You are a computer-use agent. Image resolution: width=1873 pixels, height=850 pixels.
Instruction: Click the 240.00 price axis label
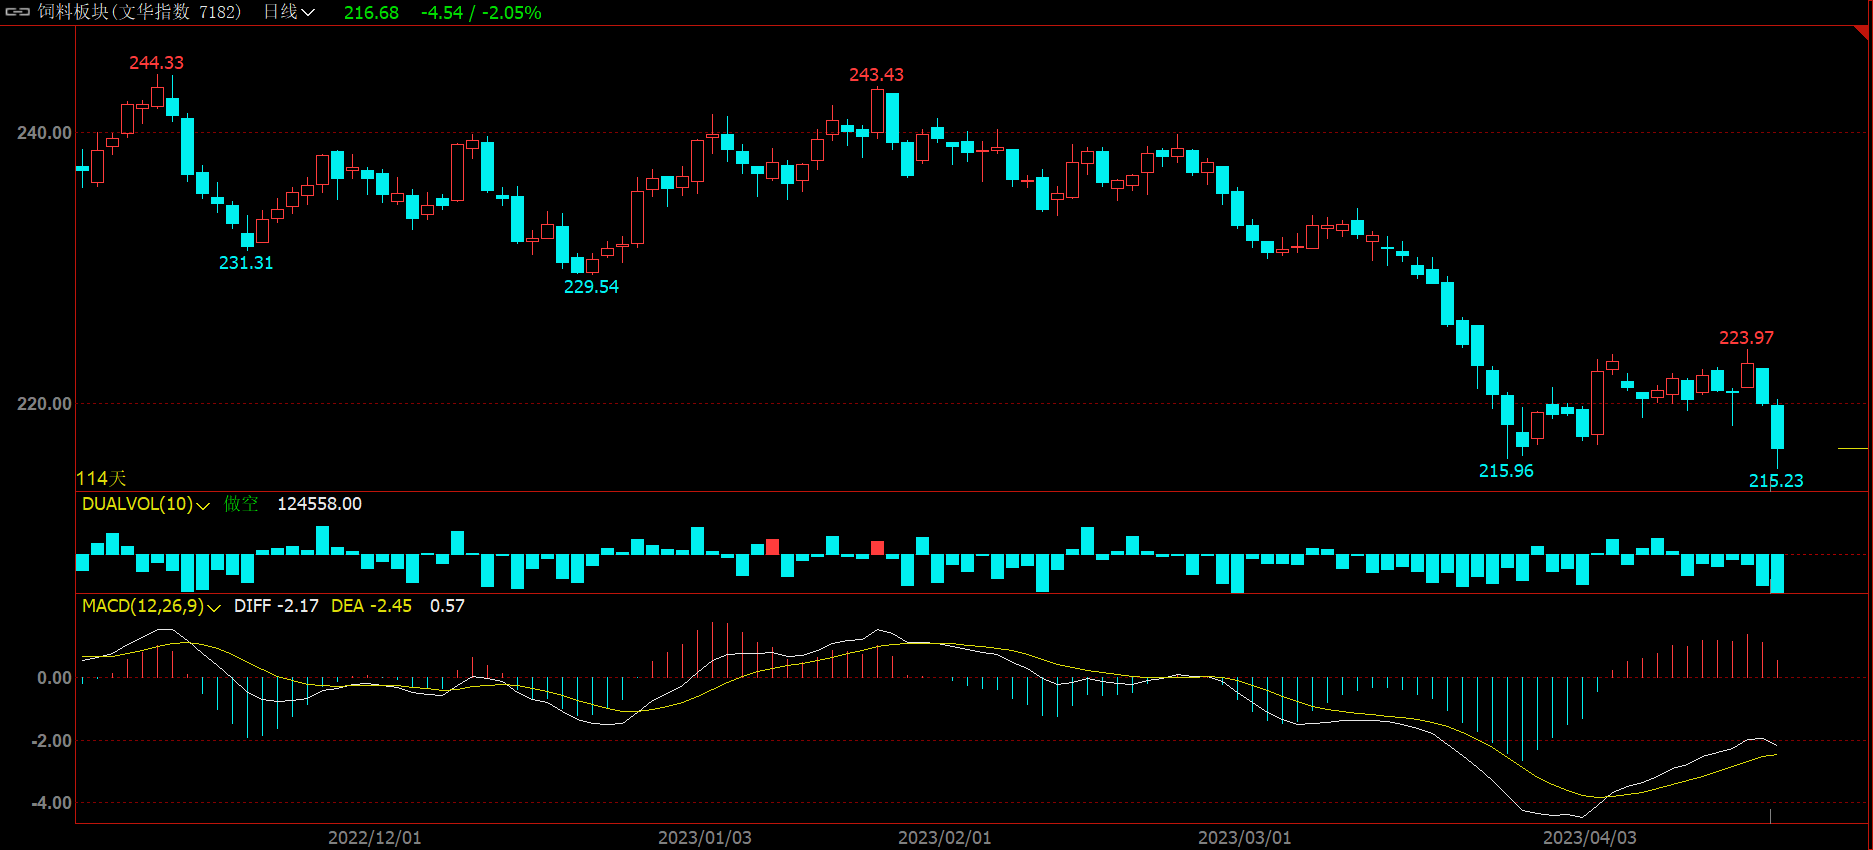pos(44,133)
